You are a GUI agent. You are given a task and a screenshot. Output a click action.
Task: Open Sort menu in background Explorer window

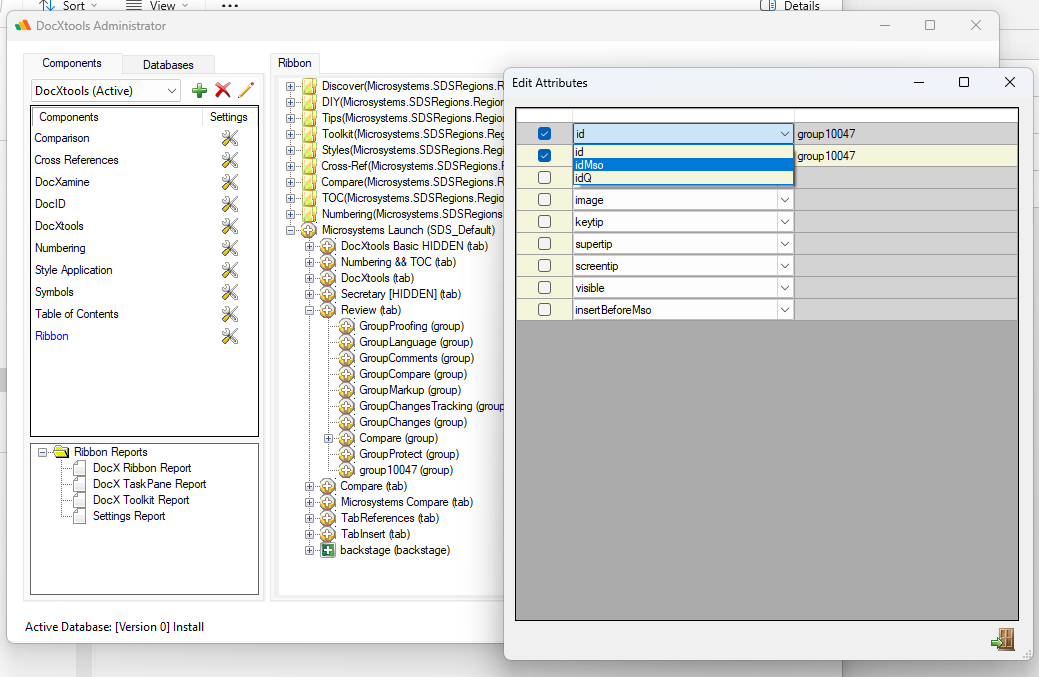pos(68,6)
